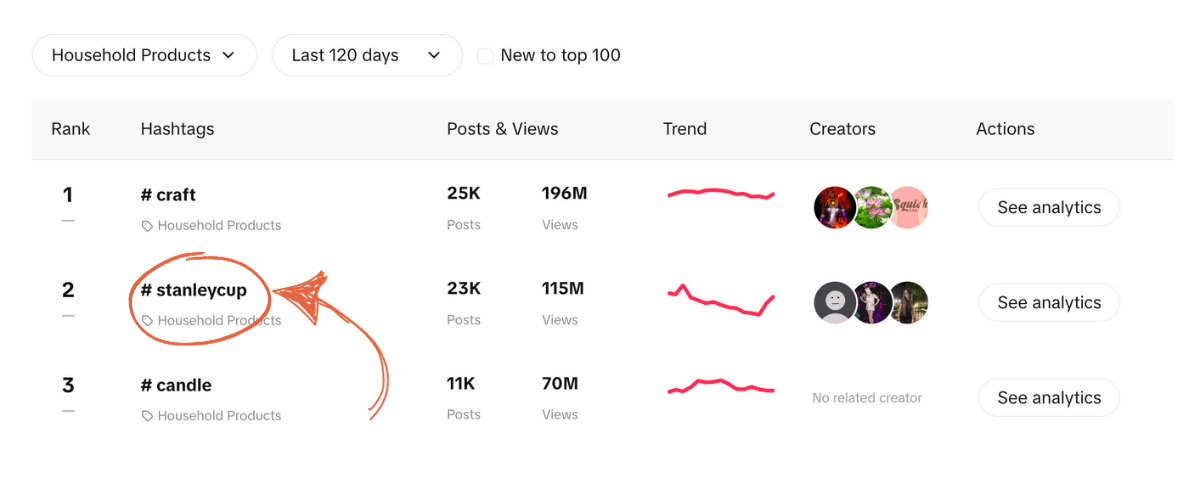
Task: Click the tag icon under # candle
Action: click(147, 416)
